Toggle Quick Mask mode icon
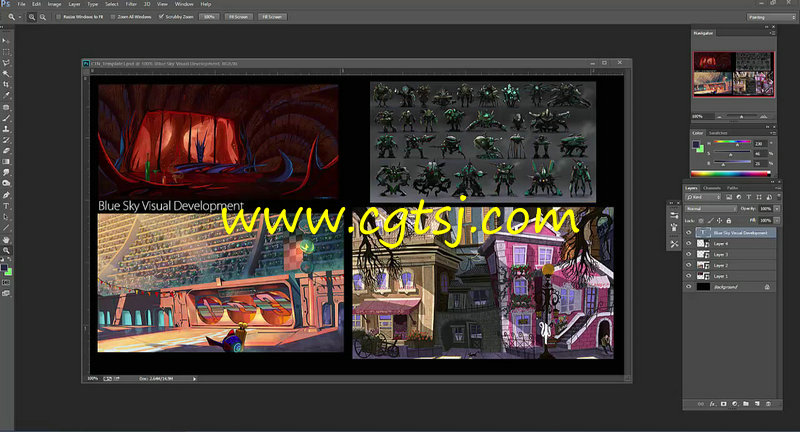The width and height of the screenshot is (800, 432). [x=6, y=282]
